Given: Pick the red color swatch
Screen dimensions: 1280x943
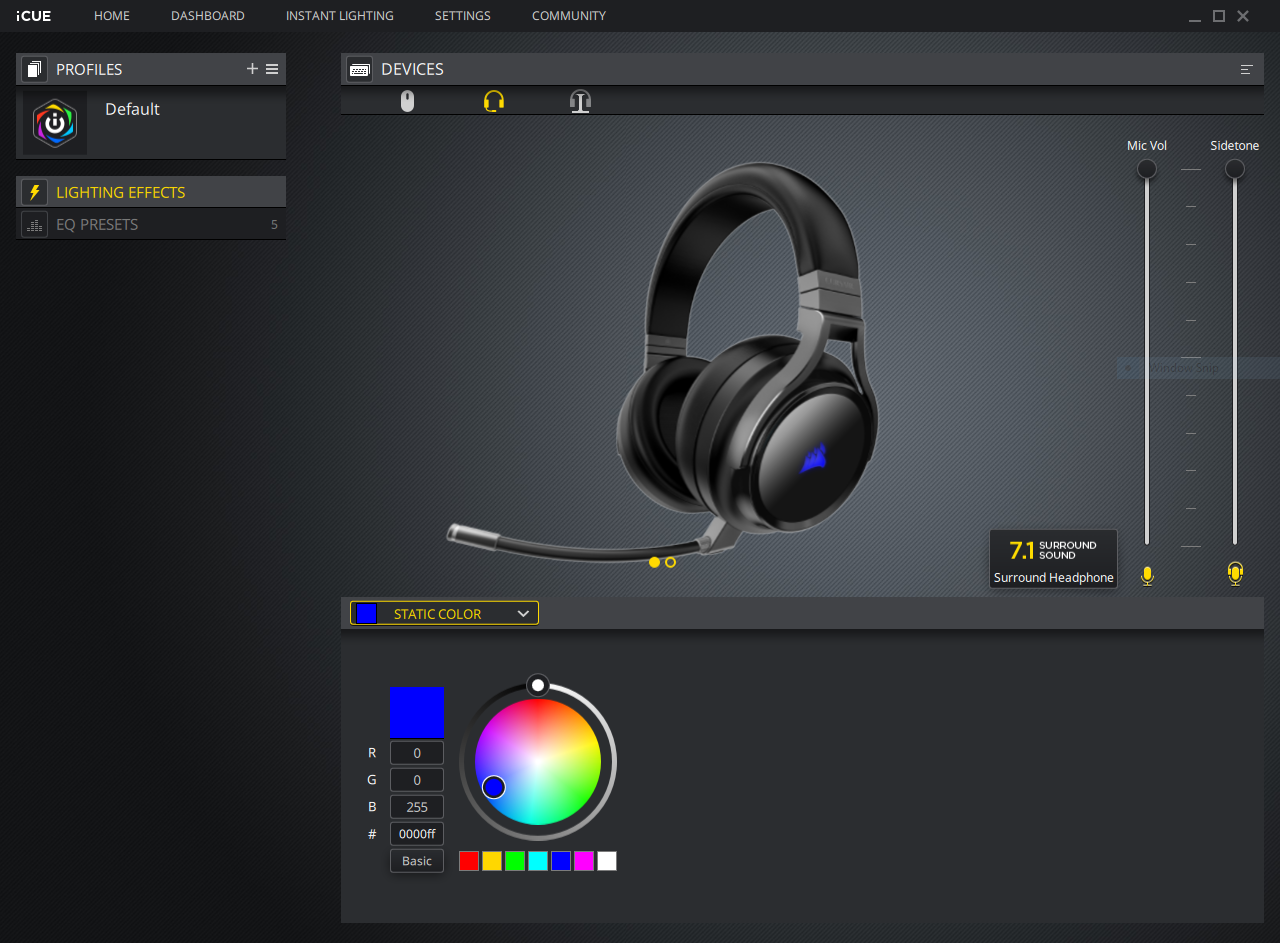Looking at the screenshot, I should click(469, 861).
